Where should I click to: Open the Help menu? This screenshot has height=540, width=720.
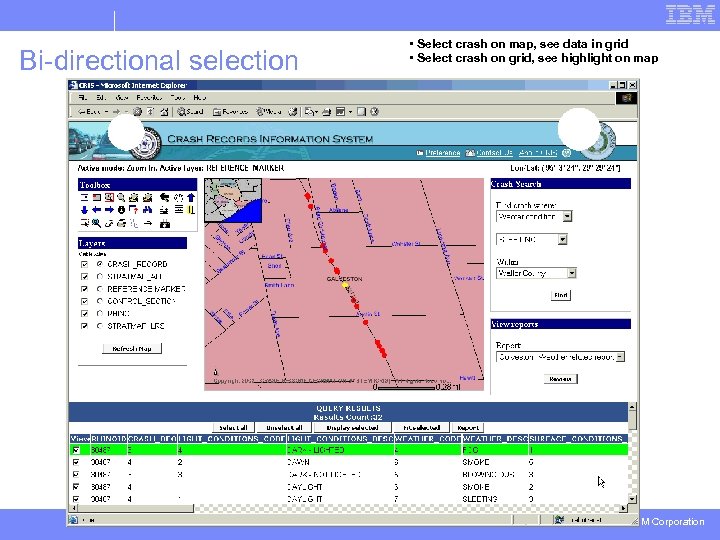(x=200, y=97)
